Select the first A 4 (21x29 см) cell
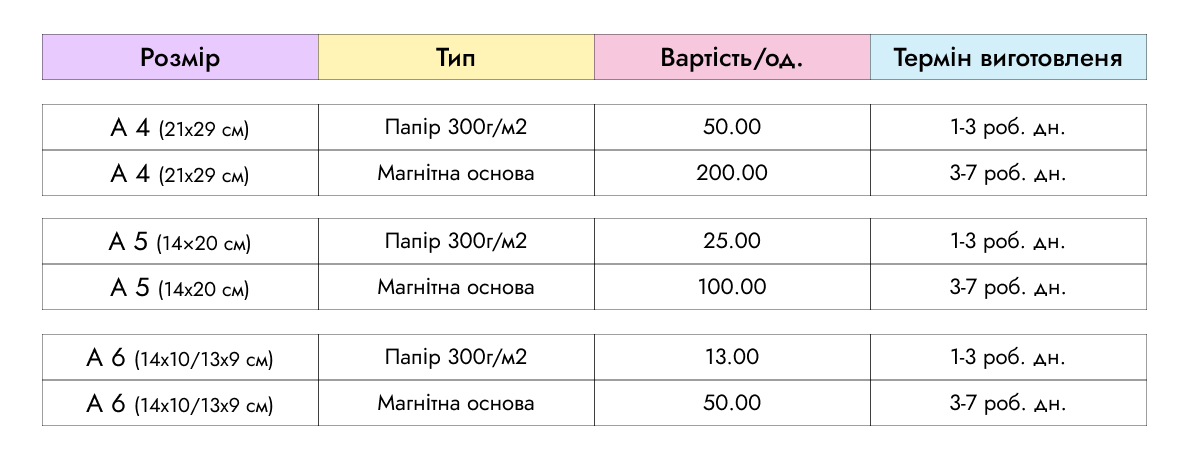 coord(180,128)
